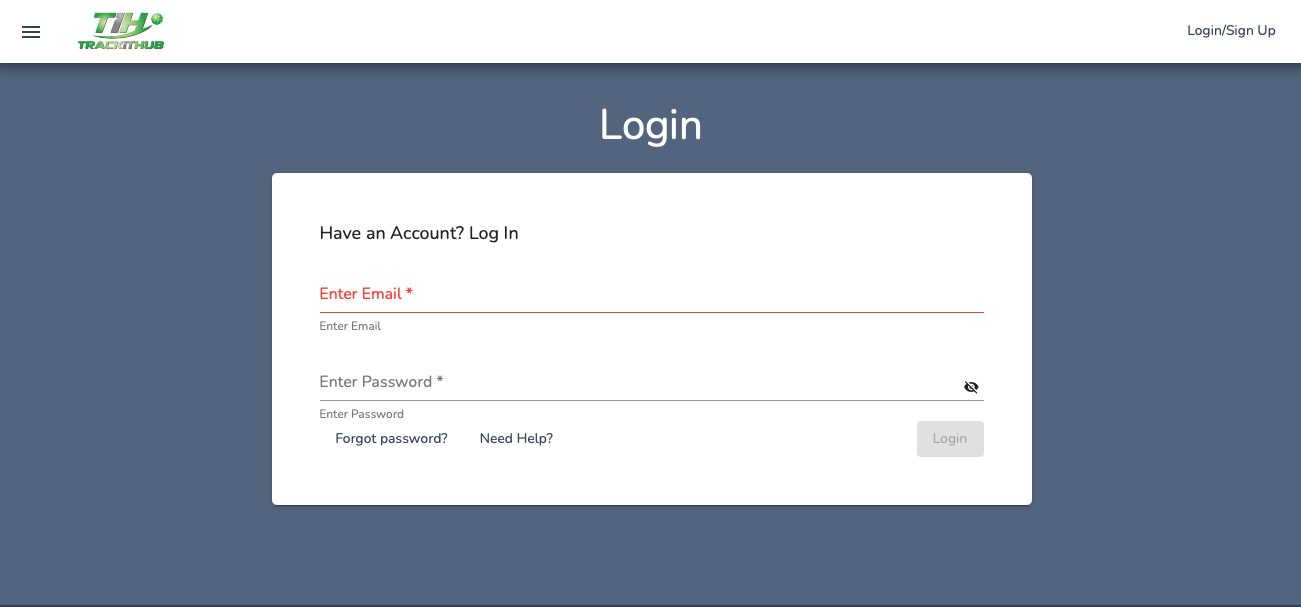Click the gray Enter Password floating label

point(375,382)
